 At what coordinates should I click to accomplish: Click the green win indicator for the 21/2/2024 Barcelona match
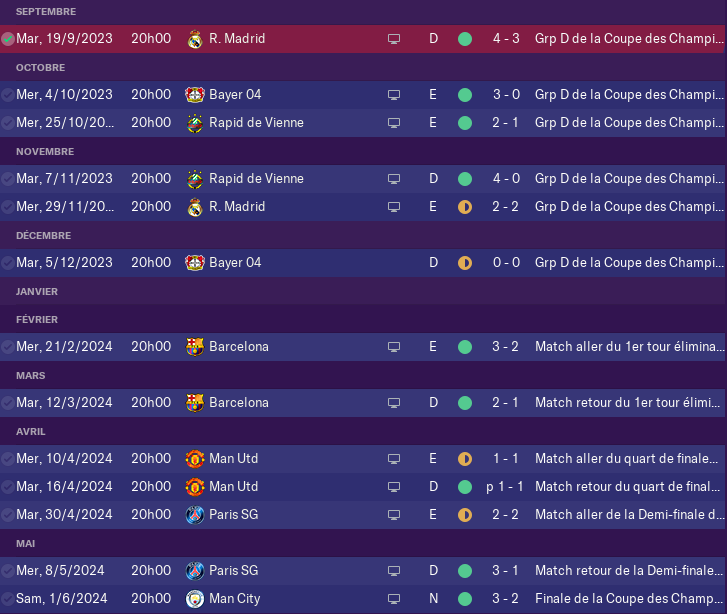coord(465,347)
